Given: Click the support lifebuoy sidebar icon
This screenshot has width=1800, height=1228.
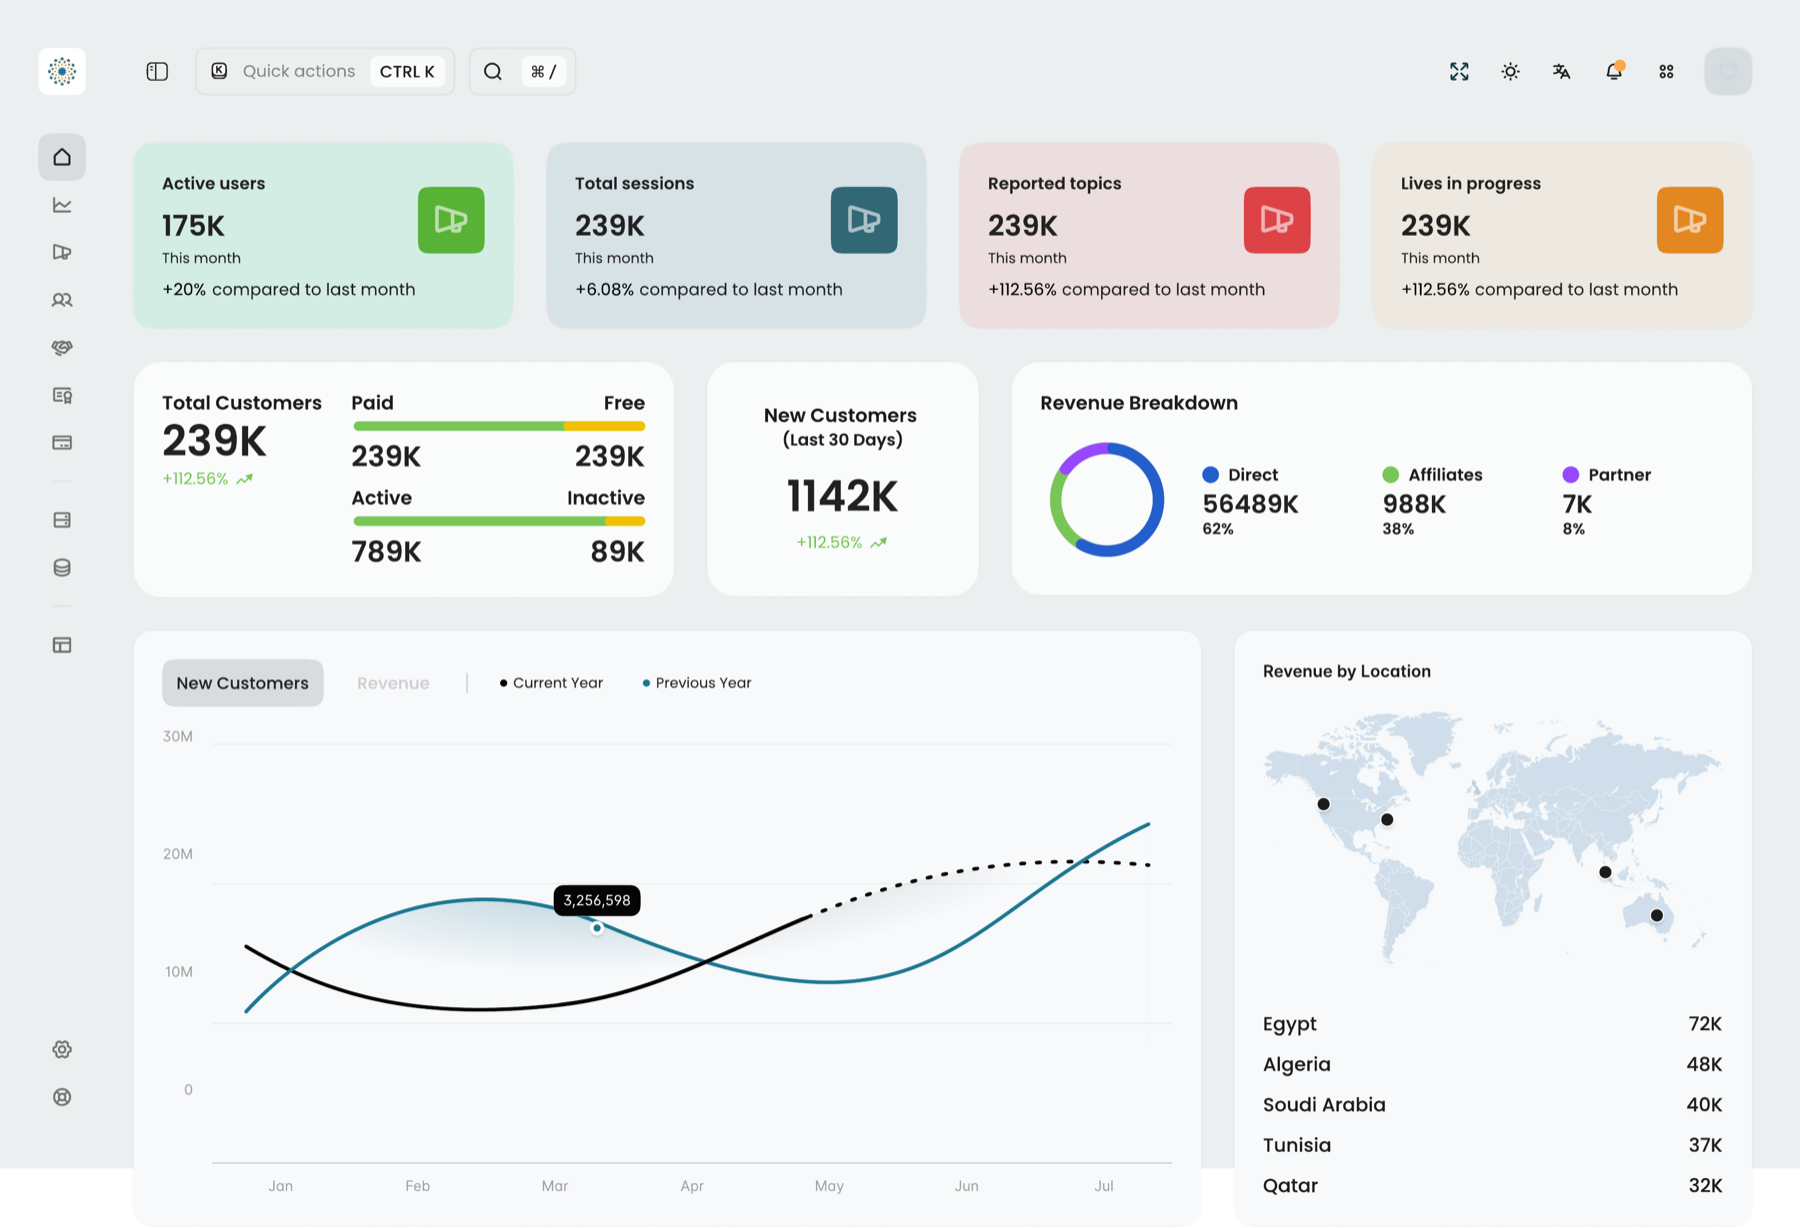Looking at the screenshot, I should 62,1097.
